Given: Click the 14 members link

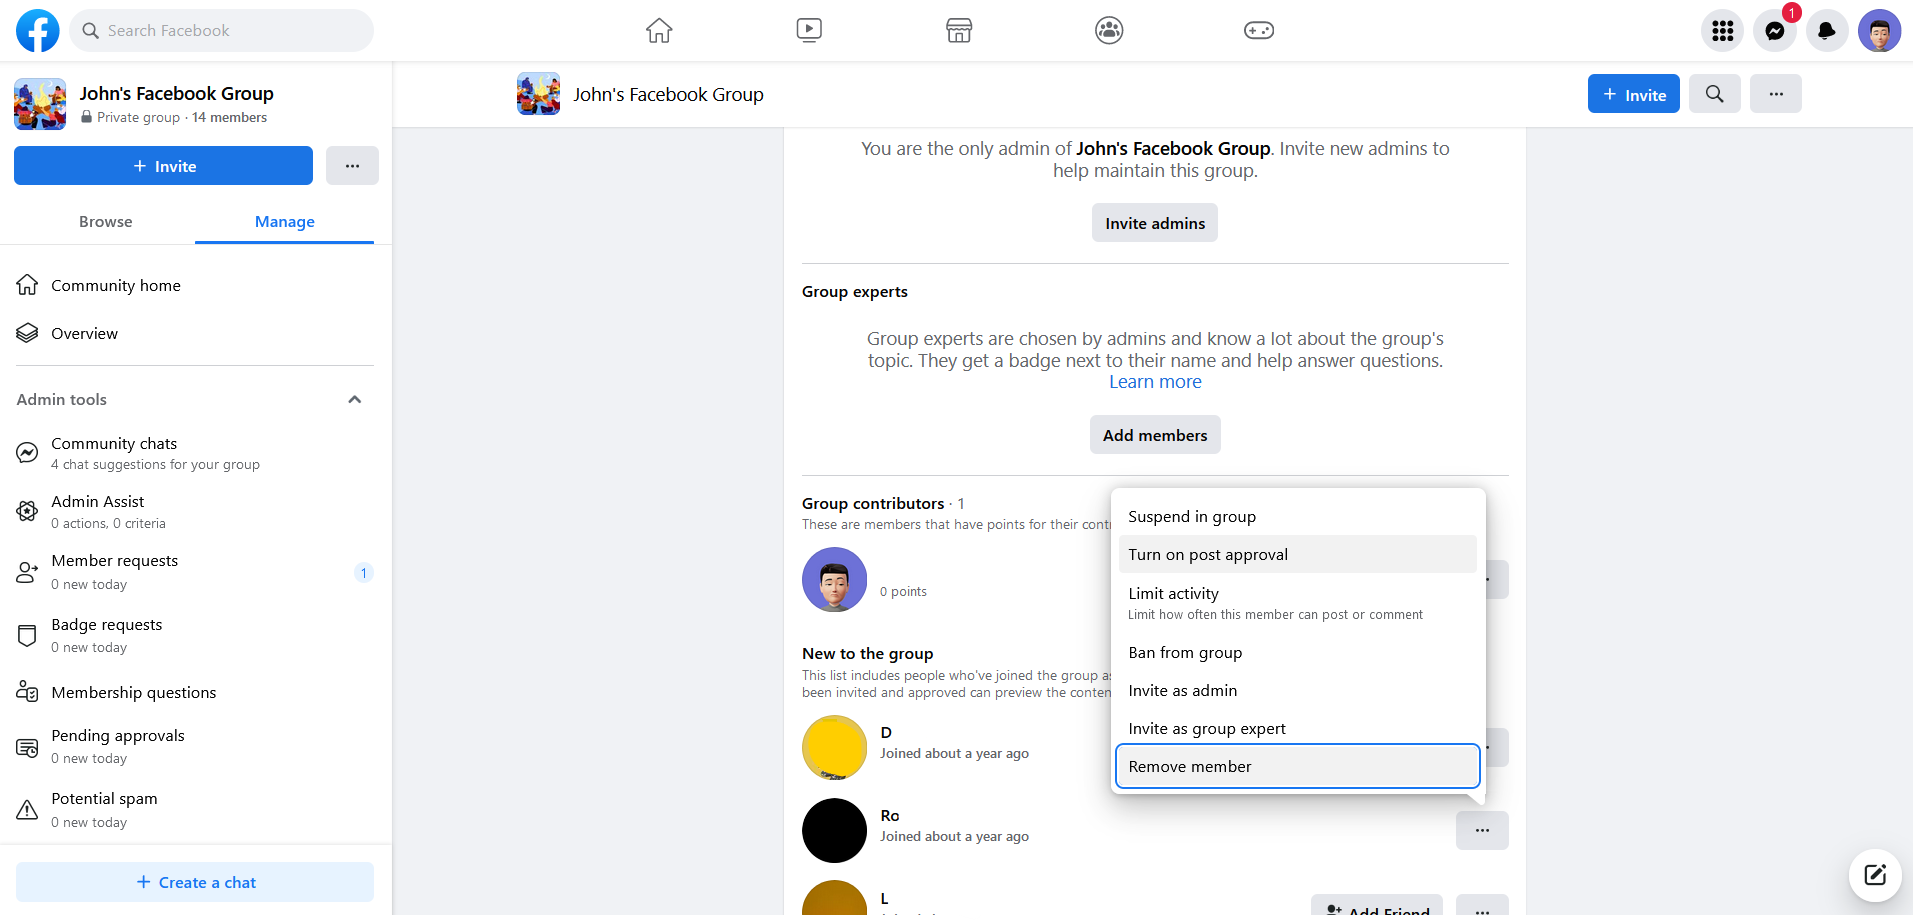Looking at the screenshot, I should pos(229,117).
